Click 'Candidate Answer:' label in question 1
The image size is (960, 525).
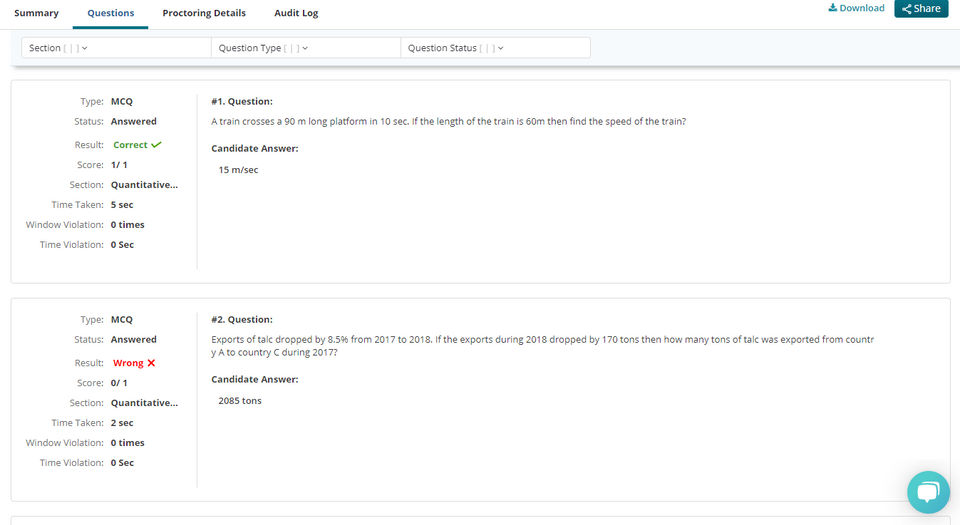[255, 148]
